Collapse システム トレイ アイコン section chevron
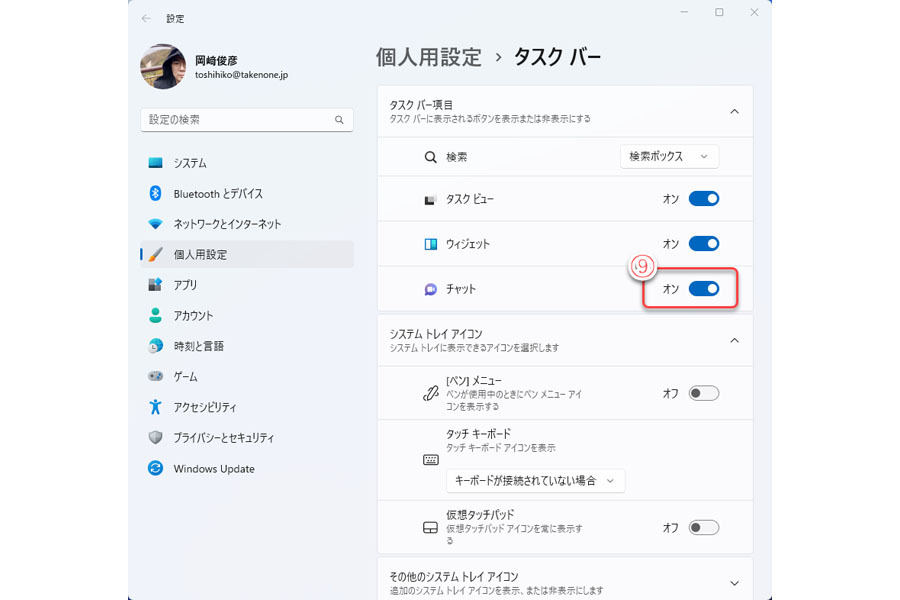The width and height of the screenshot is (900, 600). (x=734, y=340)
